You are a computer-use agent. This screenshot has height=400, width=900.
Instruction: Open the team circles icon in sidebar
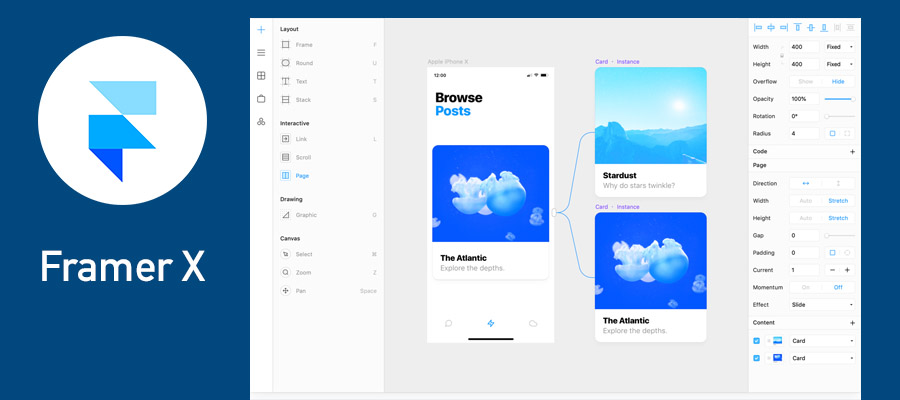pyautogui.click(x=261, y=122)
